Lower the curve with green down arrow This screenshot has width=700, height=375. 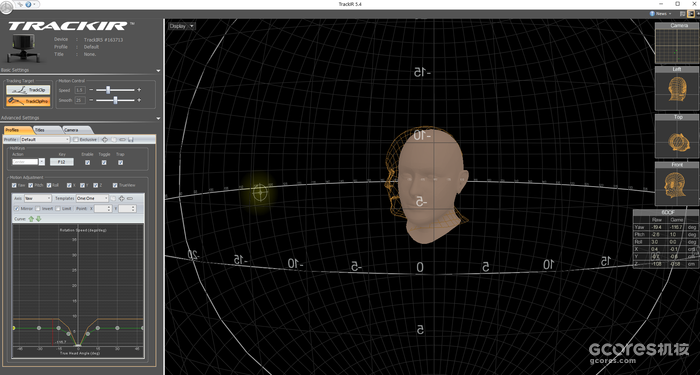38,219
